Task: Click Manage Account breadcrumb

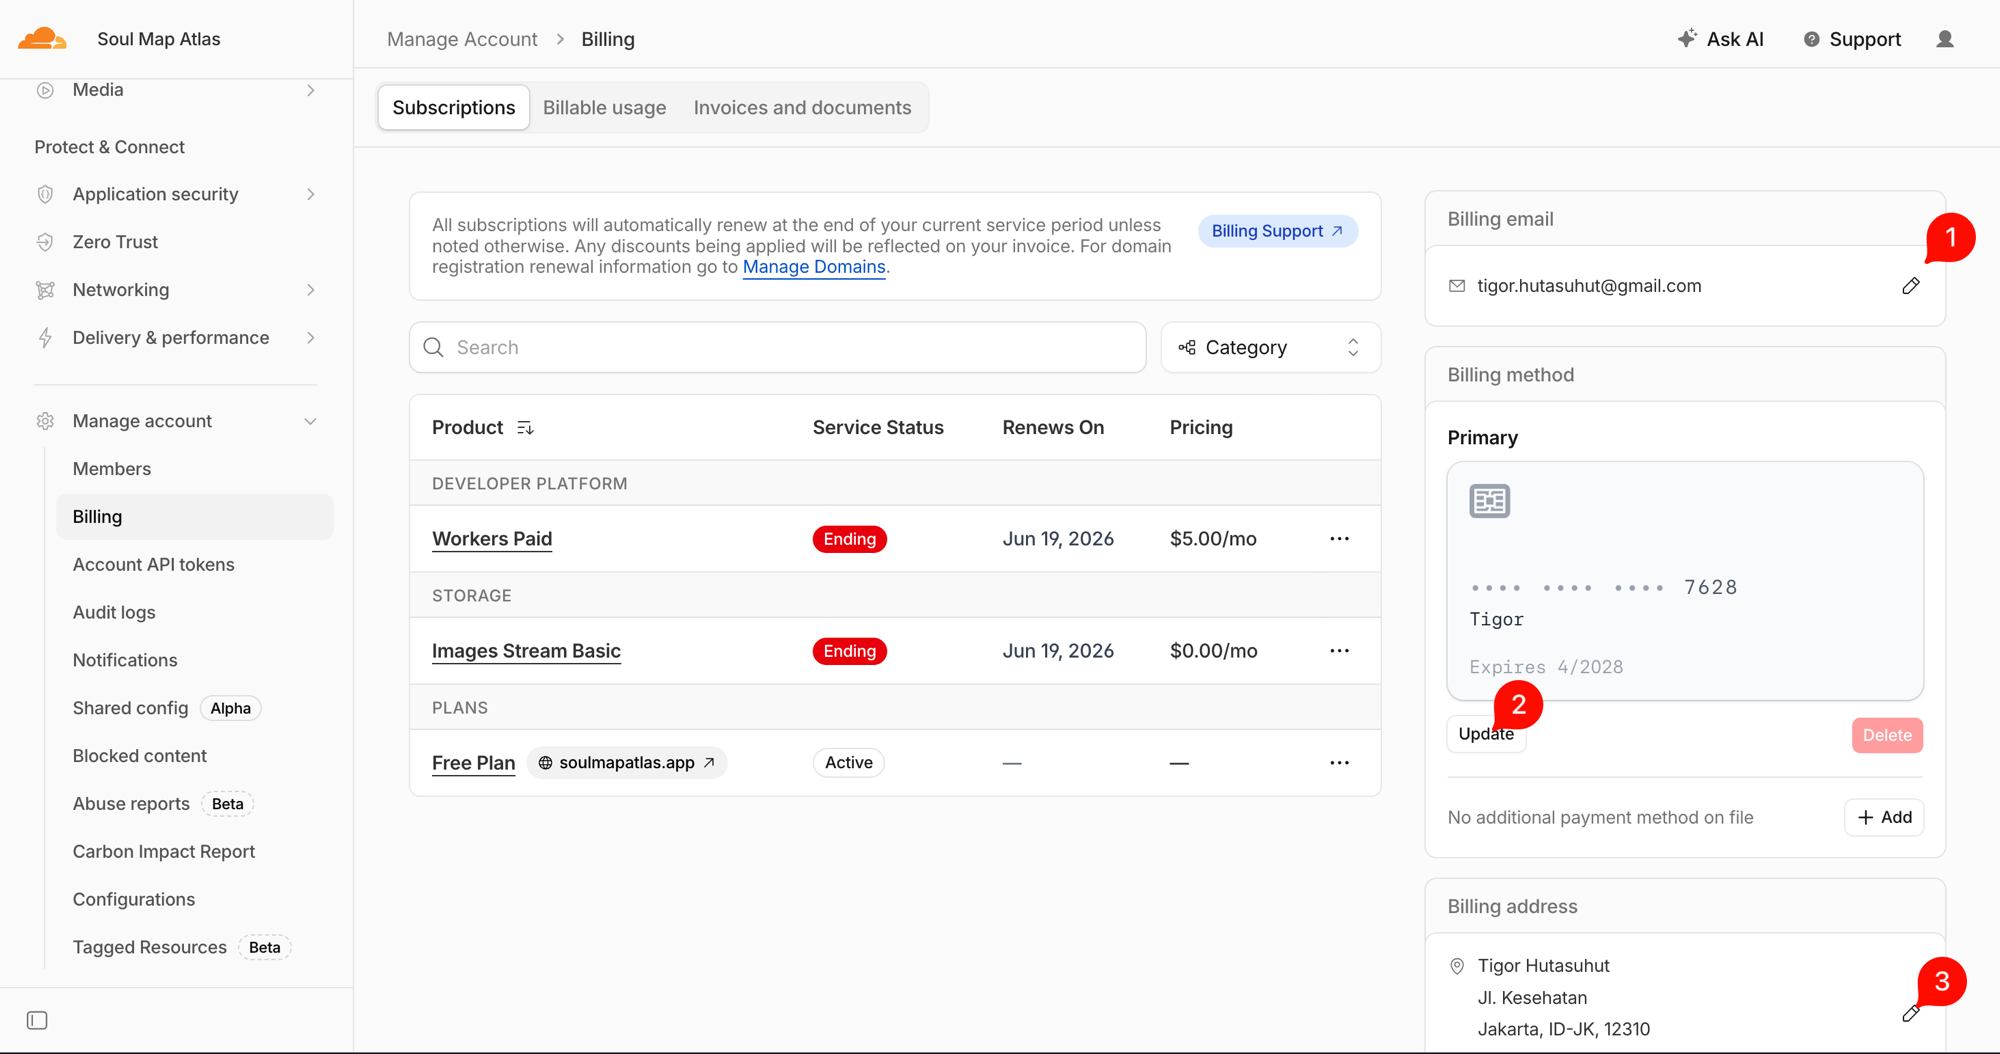Action: 462,39
